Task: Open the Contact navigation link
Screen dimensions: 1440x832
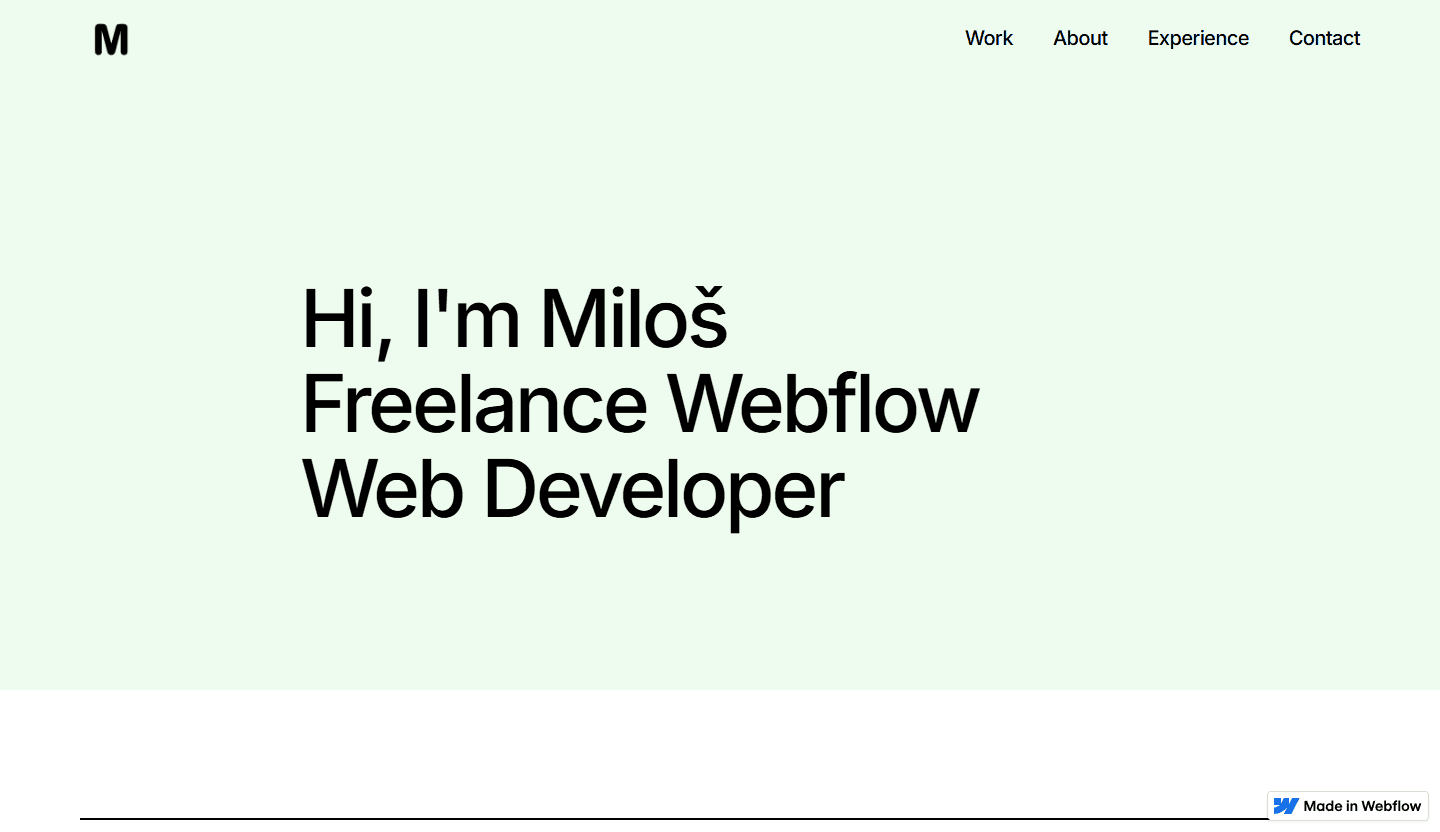Action: [1324, 38]
